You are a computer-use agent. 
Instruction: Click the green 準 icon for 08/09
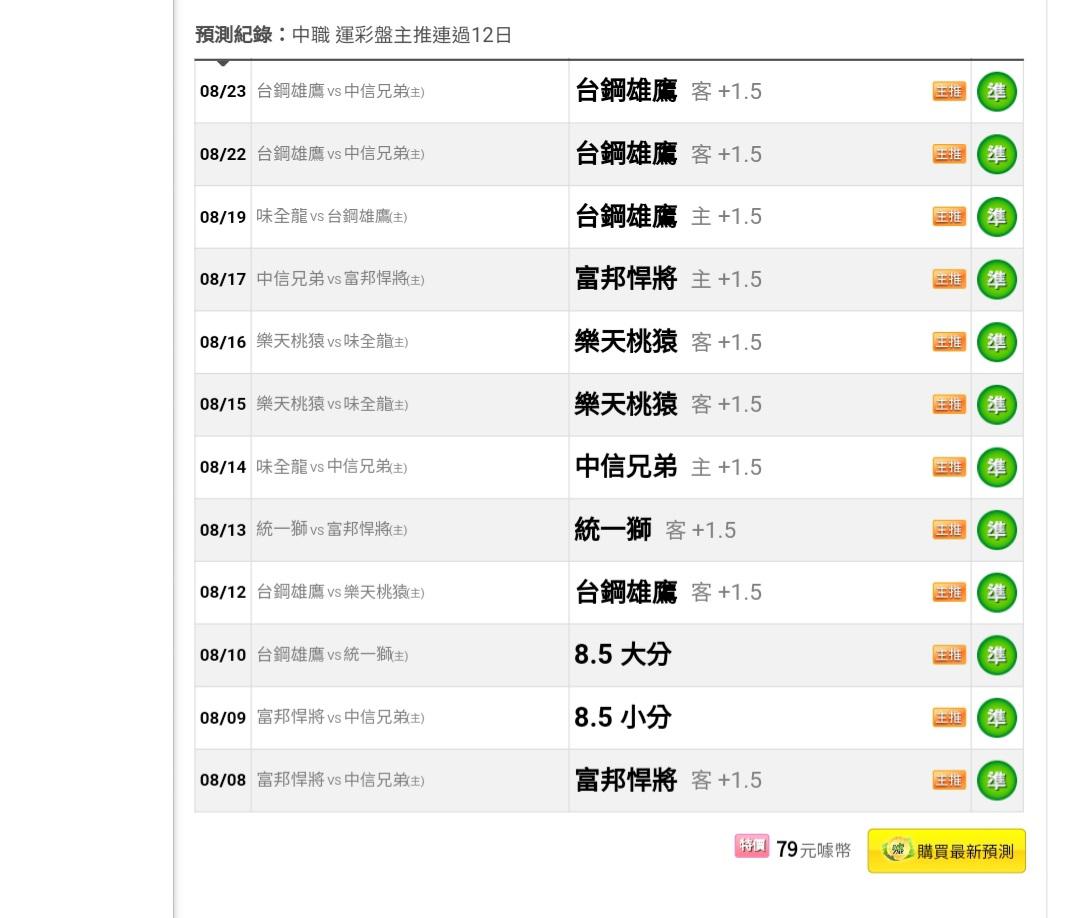[x=997, y=718]
